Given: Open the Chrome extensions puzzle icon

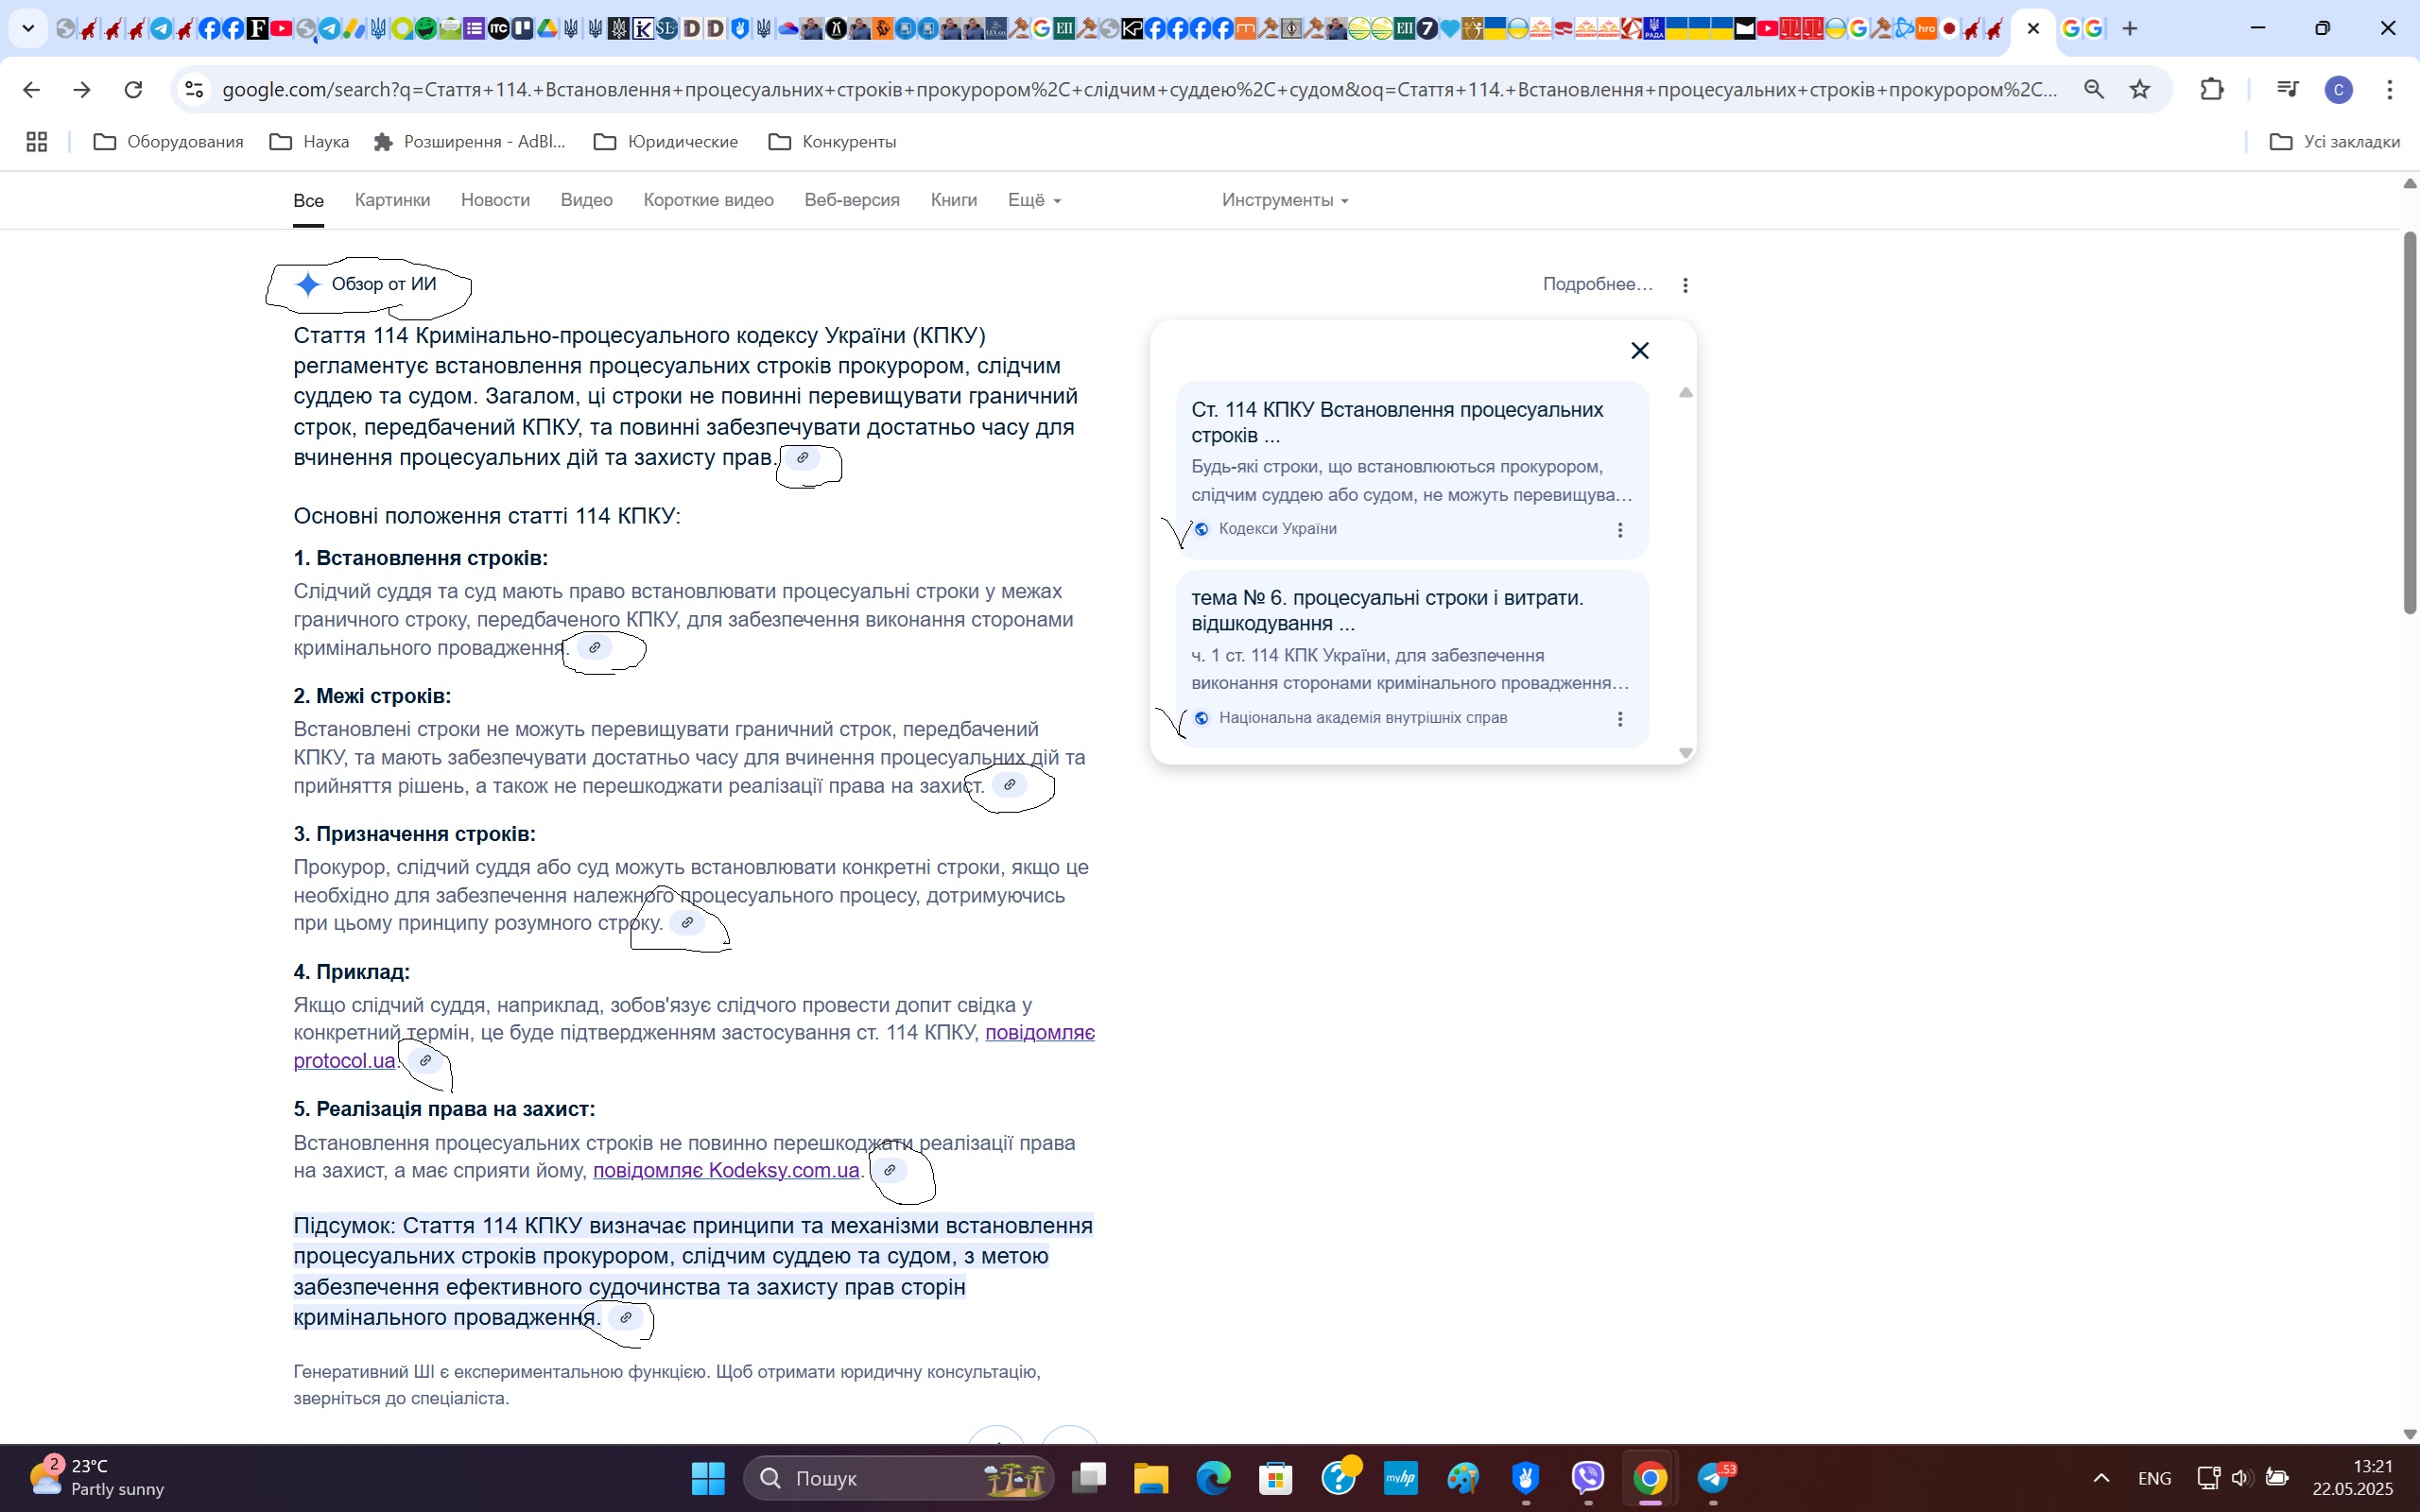Looking at the screenshot, I should (x=2211, y=90).
